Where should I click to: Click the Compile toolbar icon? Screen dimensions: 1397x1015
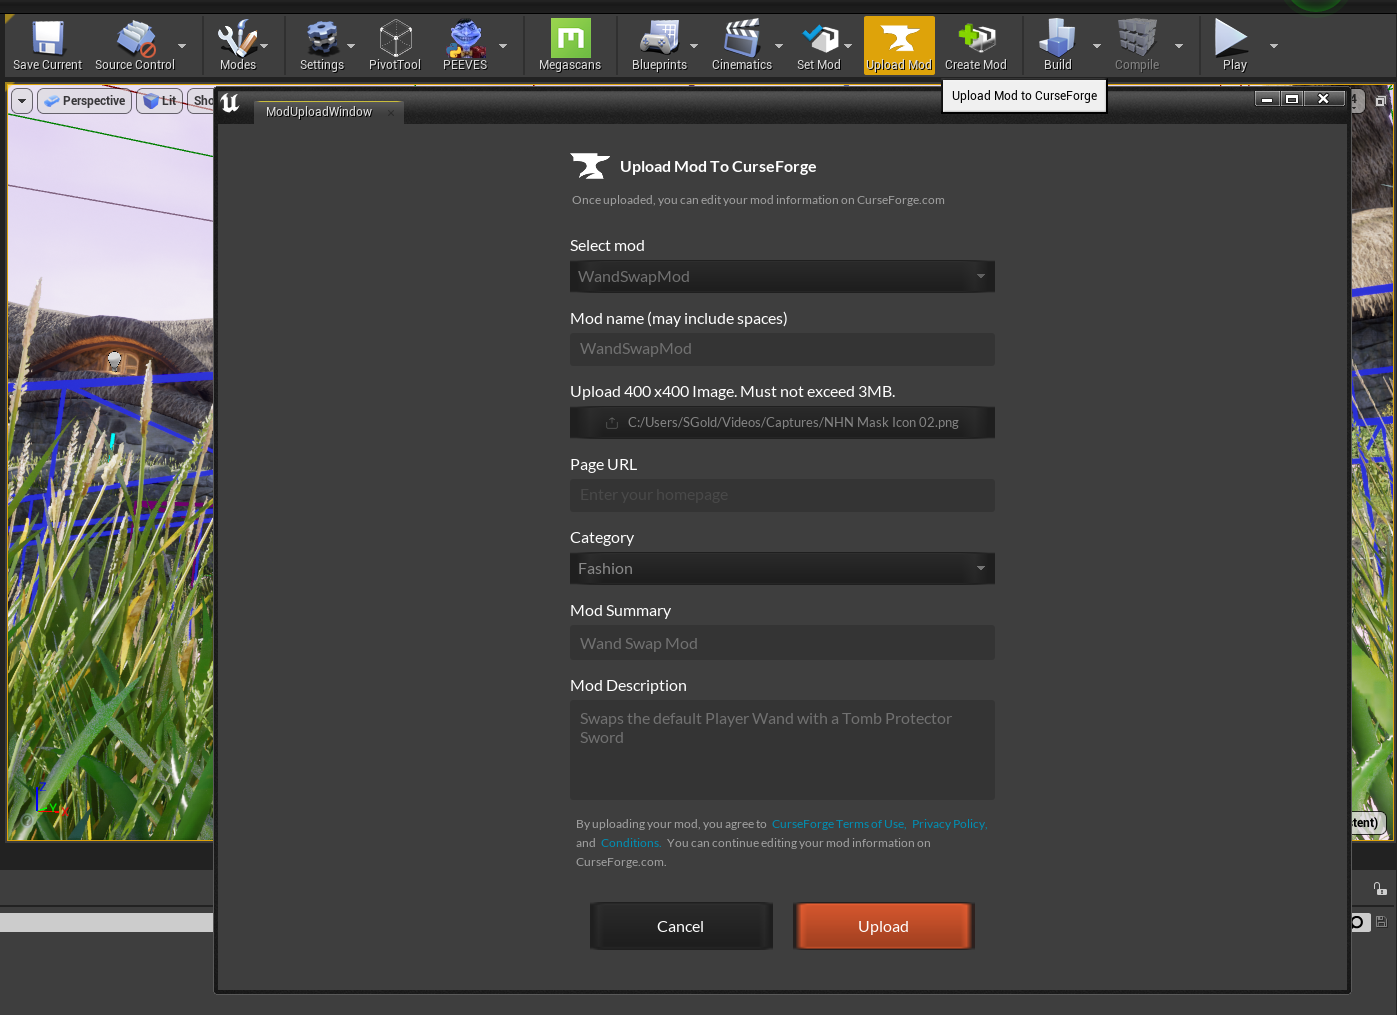[1137, 46]
